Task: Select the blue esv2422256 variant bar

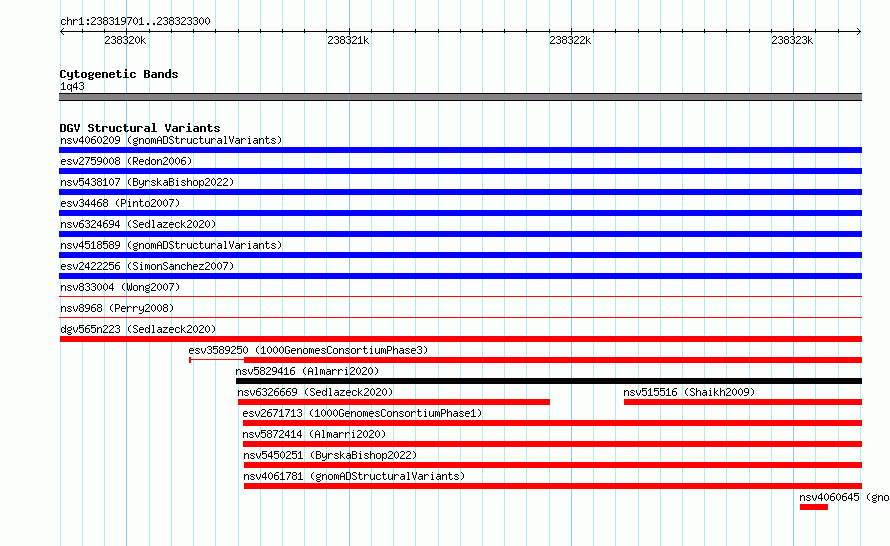Action: 460,276
